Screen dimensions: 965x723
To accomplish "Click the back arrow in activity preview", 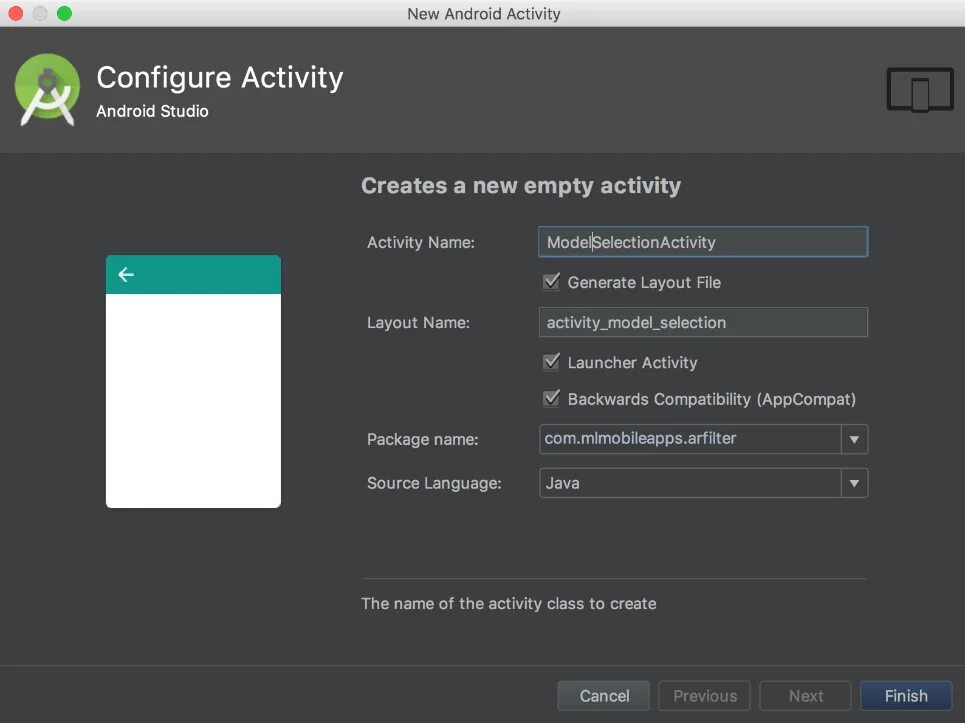I will (126, 275).
